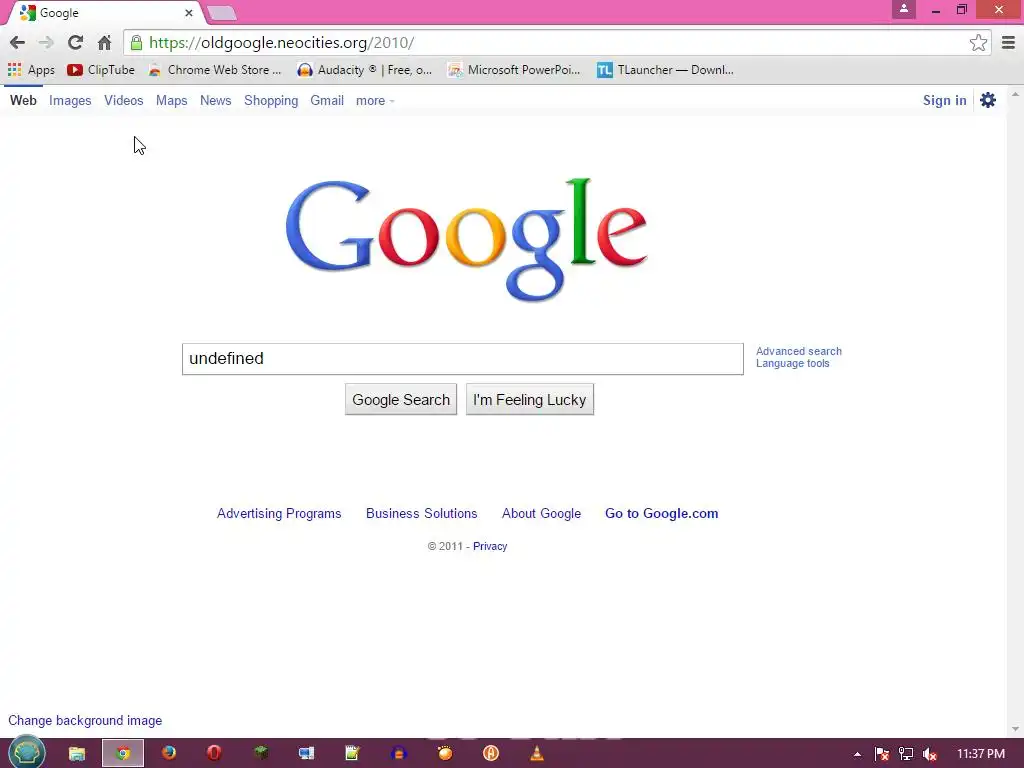The image size is (1024, 768).
Task: Open Google settings gear icon
Action: [x=987, y=100]
